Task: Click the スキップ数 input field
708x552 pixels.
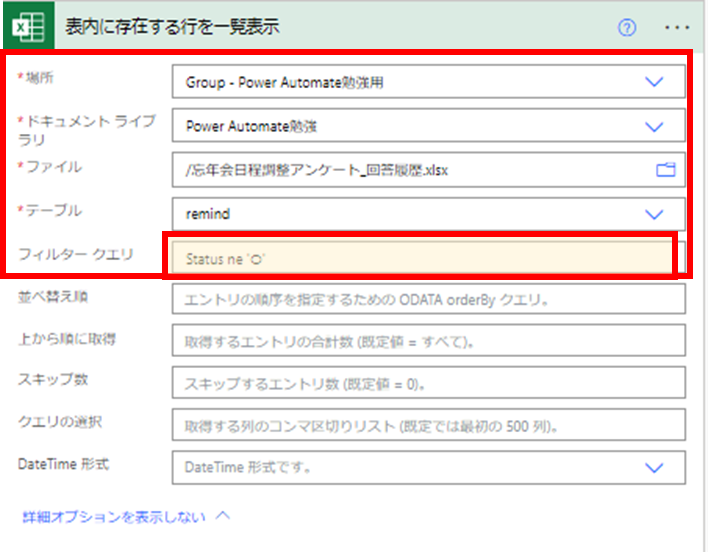Action: pos(429,383)
